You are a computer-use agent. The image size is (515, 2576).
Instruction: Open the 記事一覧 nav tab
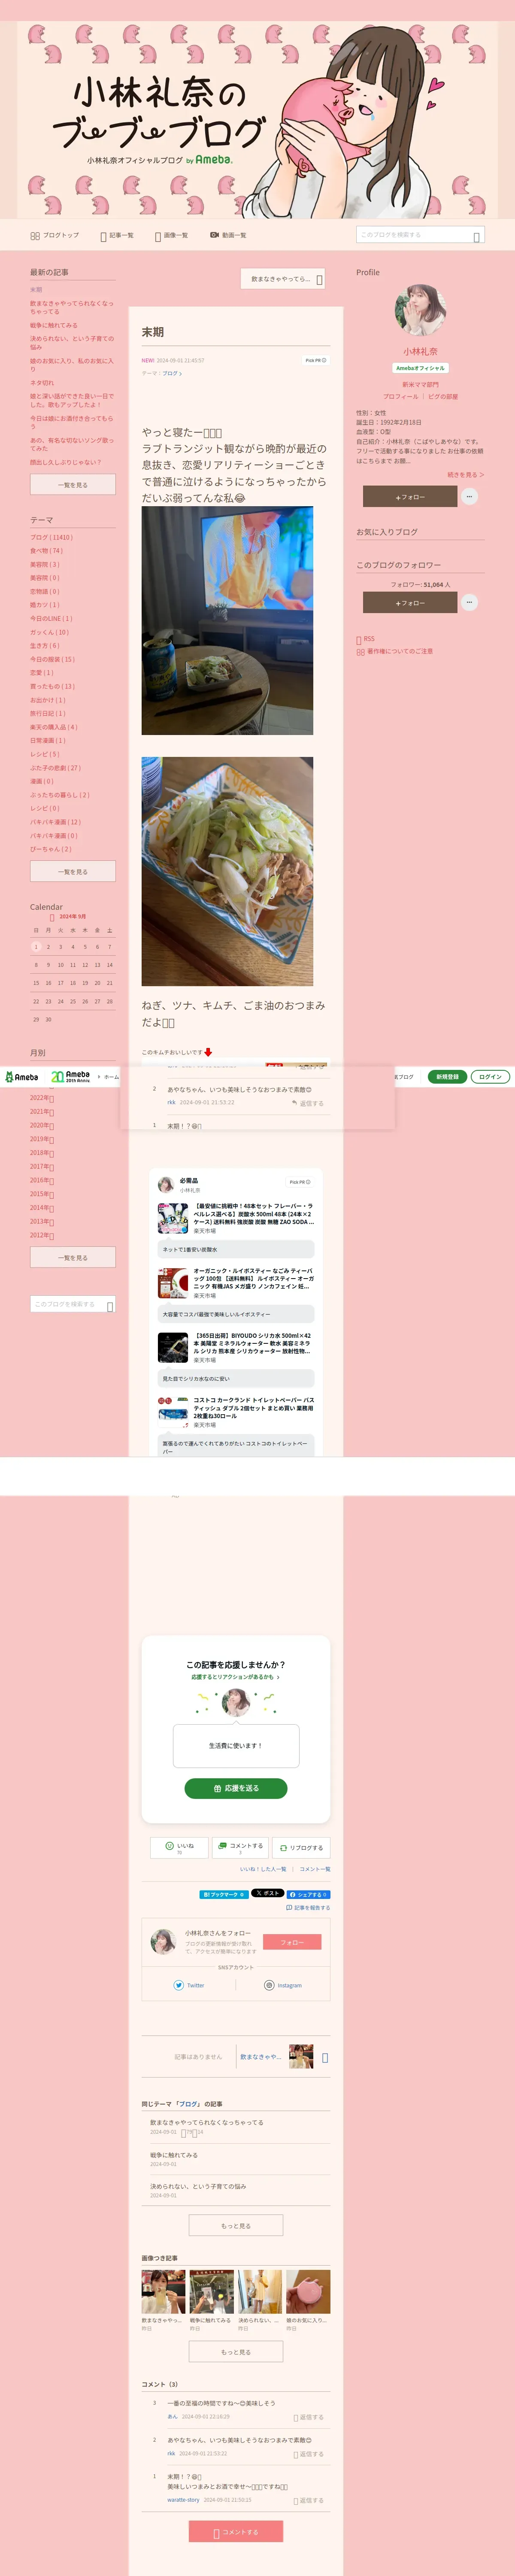pyautogui.click(x=117, y=235)
